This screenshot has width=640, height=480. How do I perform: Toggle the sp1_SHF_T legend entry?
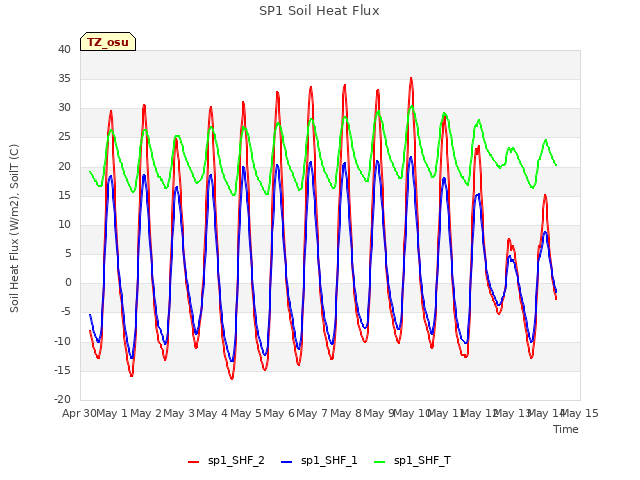coord(412,461)
